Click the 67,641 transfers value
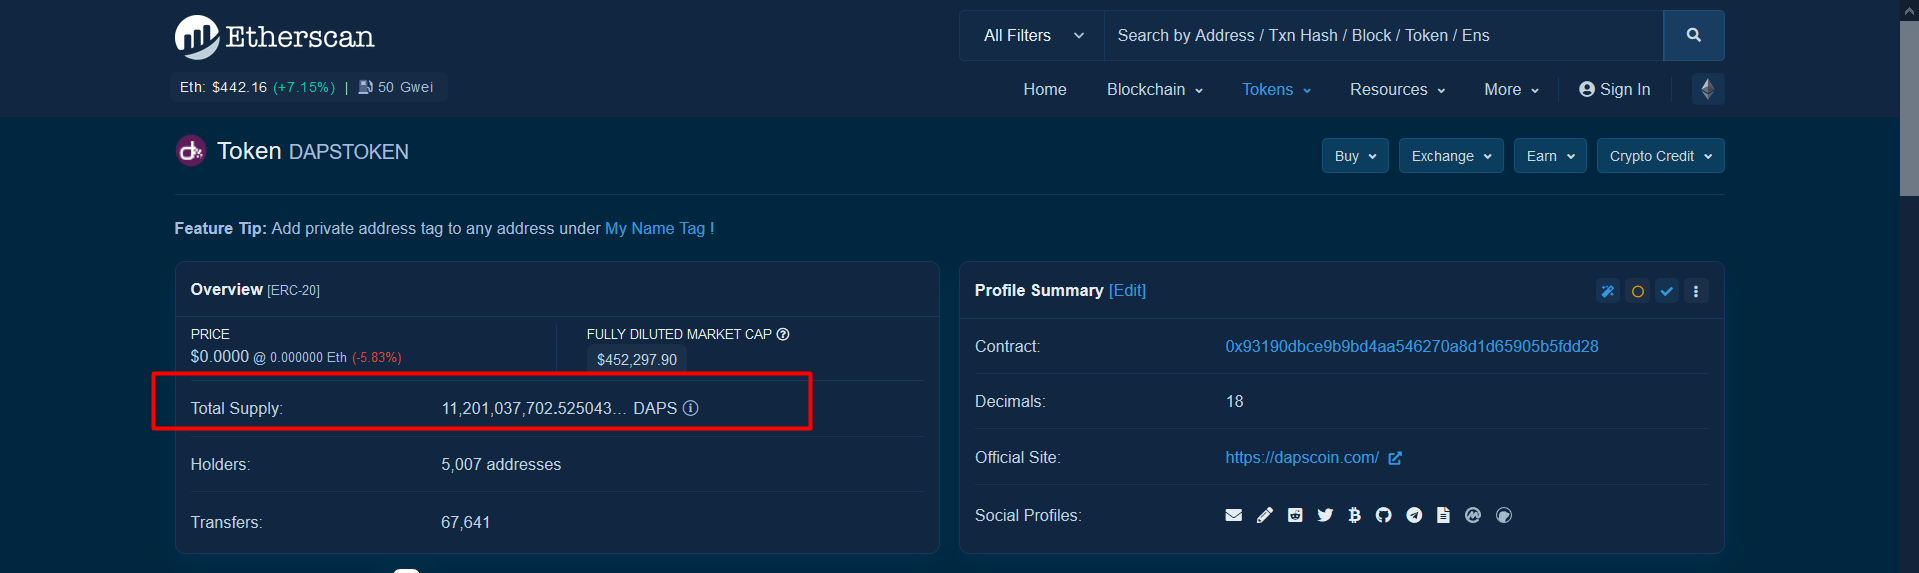The image size is (1919, 573). click(466, 522)
